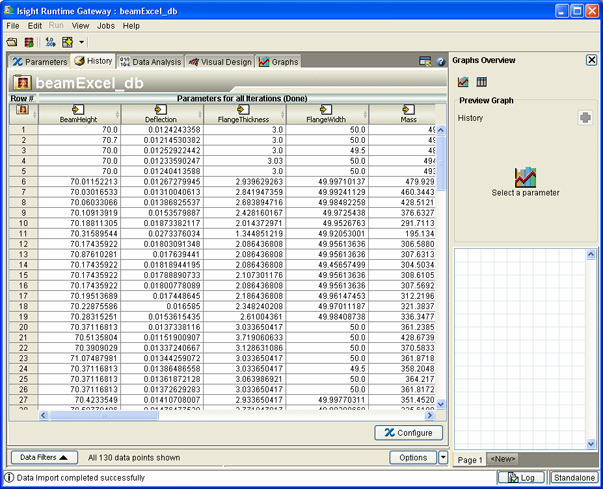Open the toolbar dropdown arrow beside star icon

(82, 42)
